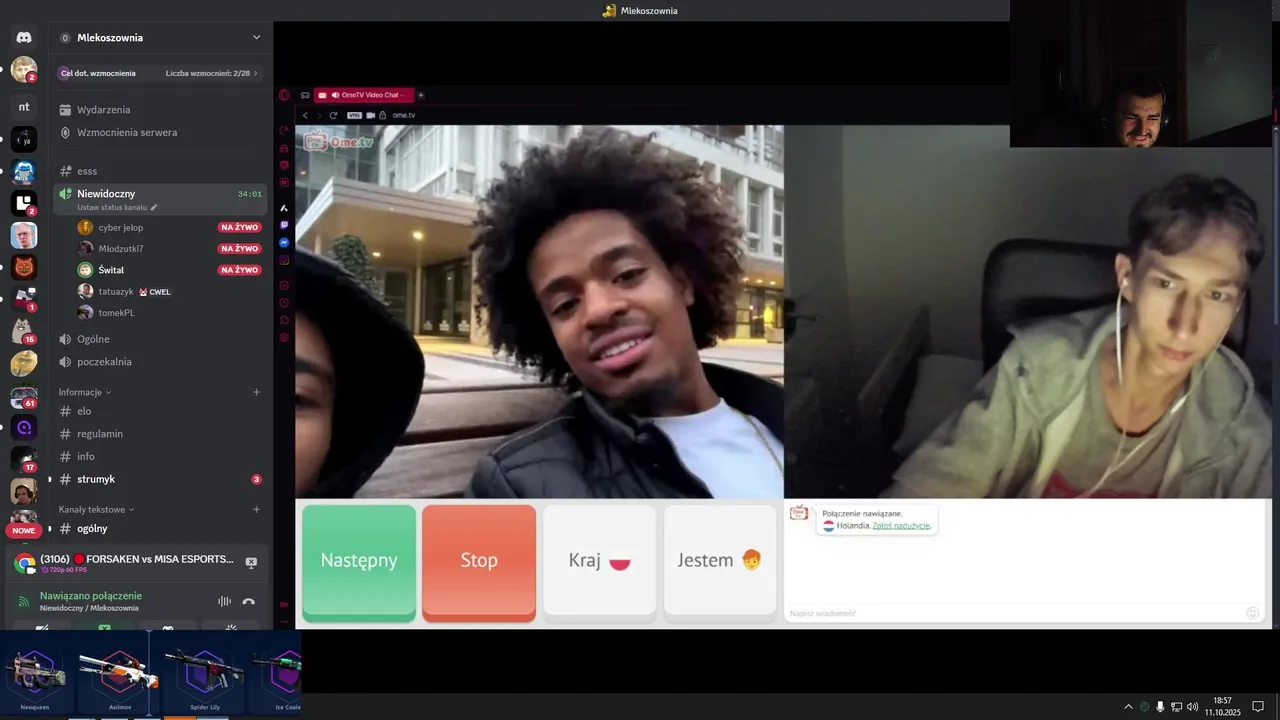Add channel to Informacje category
This screenshot has height=720, width=1280.
[x=256, y=392]
